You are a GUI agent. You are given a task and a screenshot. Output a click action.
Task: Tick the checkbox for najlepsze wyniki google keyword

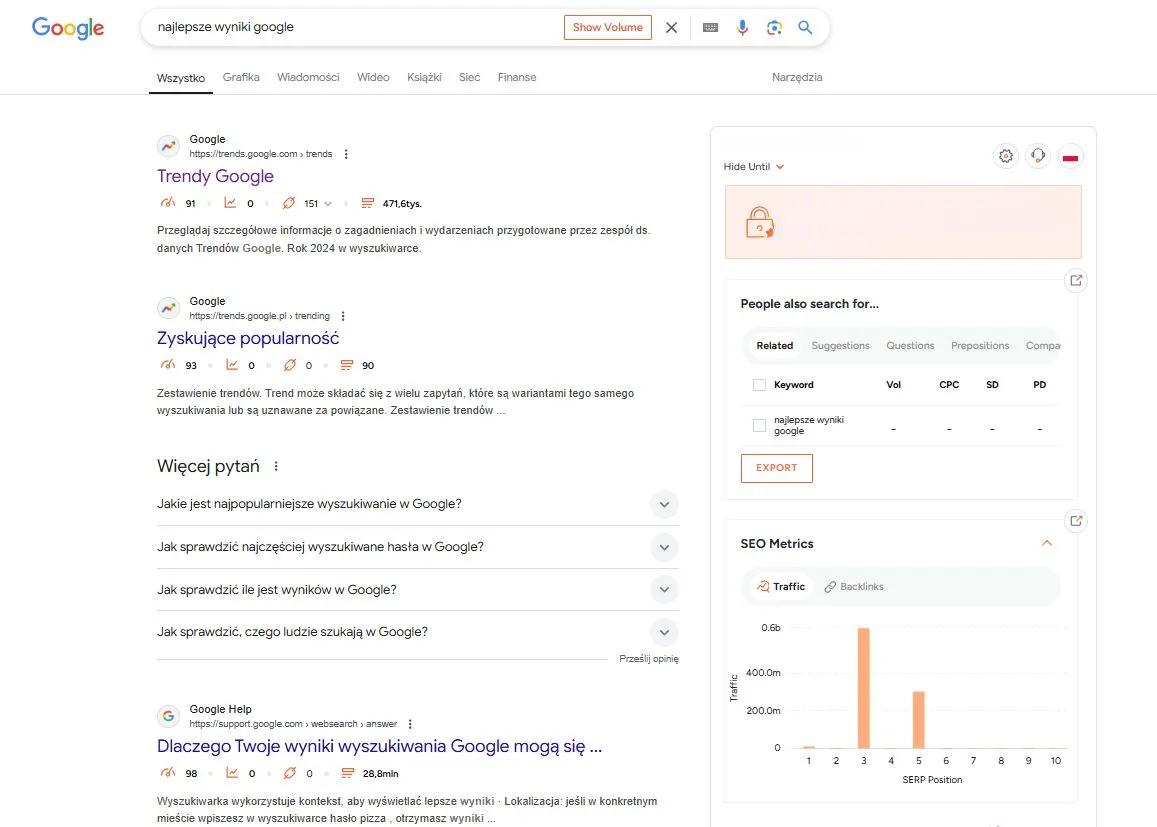[759, 426]
